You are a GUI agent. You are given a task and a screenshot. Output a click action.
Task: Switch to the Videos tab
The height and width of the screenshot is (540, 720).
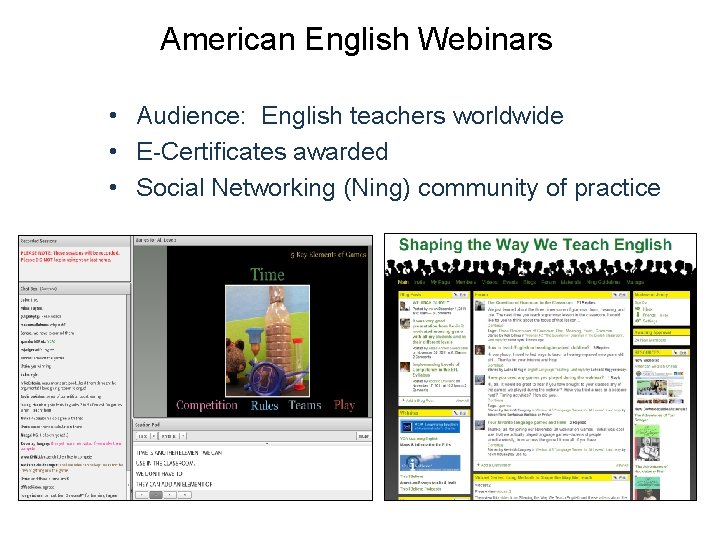489,282
